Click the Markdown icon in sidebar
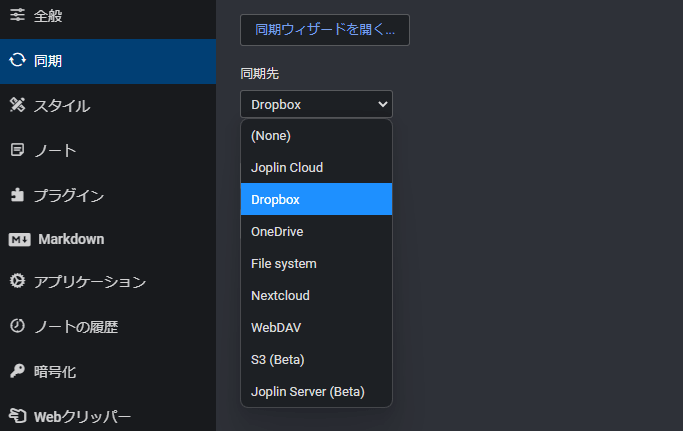The width and height of the screenshot is (683, 431). [19, 239]
